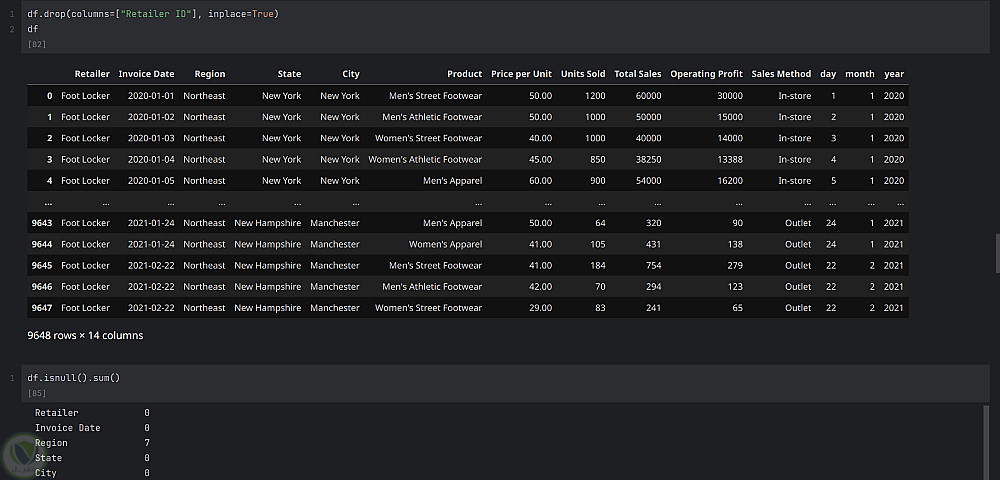This screenshot has height=480, width=1000.
Task: Click the Outlet cell in row 9645
Action: [x=798, y=265]
